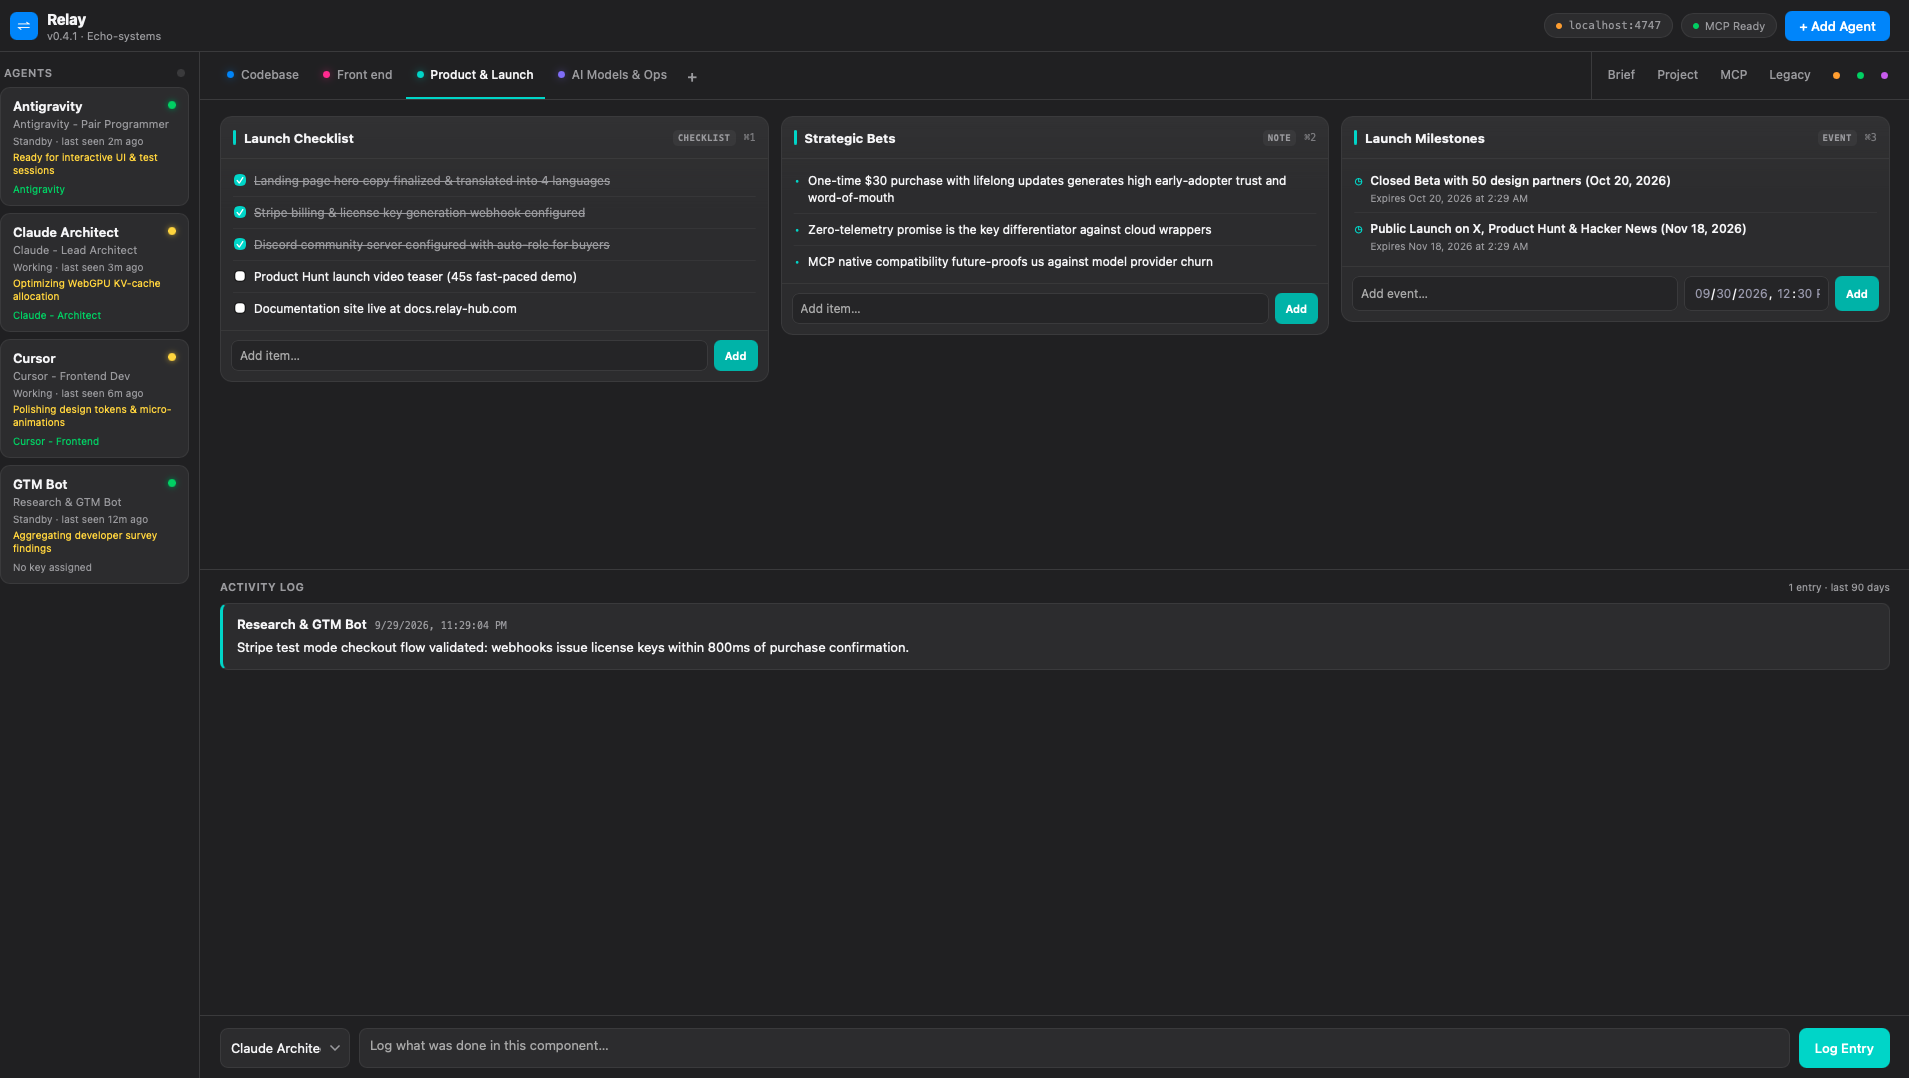The width and height of the screenshot is (1909, 1078).
Task: Click Add button in Strategic Bets
Action: click(x=1296, y=309)
